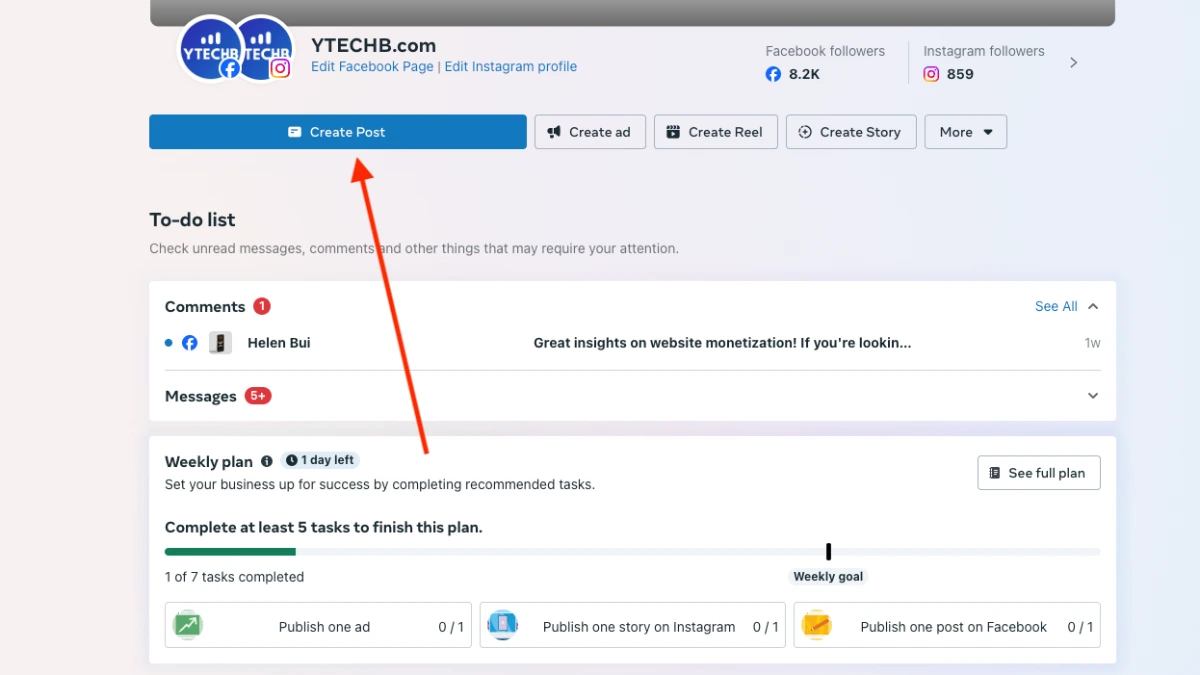Click the '1 of 7 tasks completed' text
This screenshot has height=675, width=1200.
[x=234, y=577]
